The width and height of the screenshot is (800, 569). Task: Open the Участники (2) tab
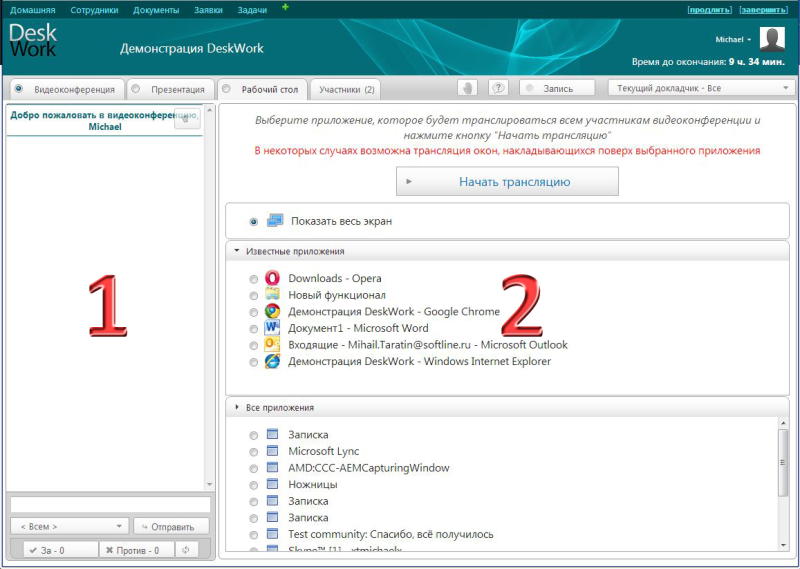click(x=345, y=89)
